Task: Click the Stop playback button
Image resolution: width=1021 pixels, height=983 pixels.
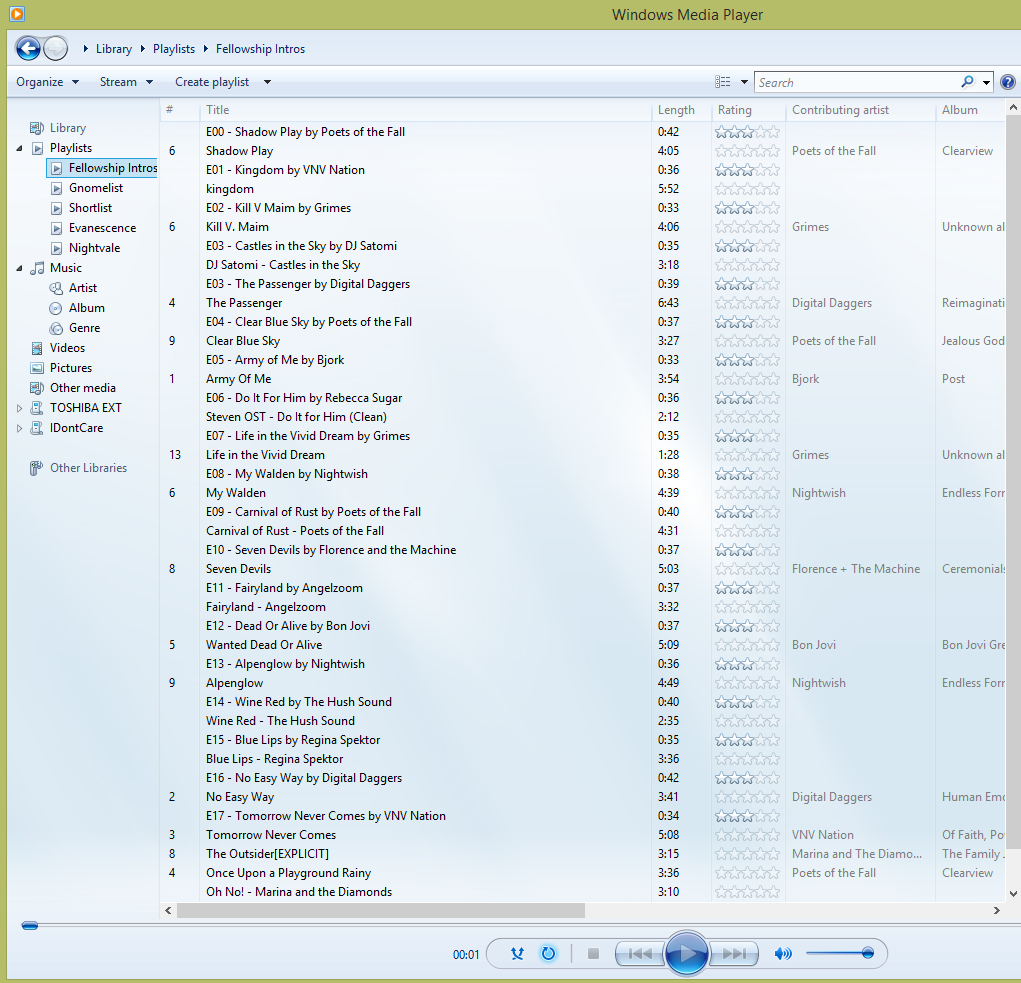Action: click(593, 954)
